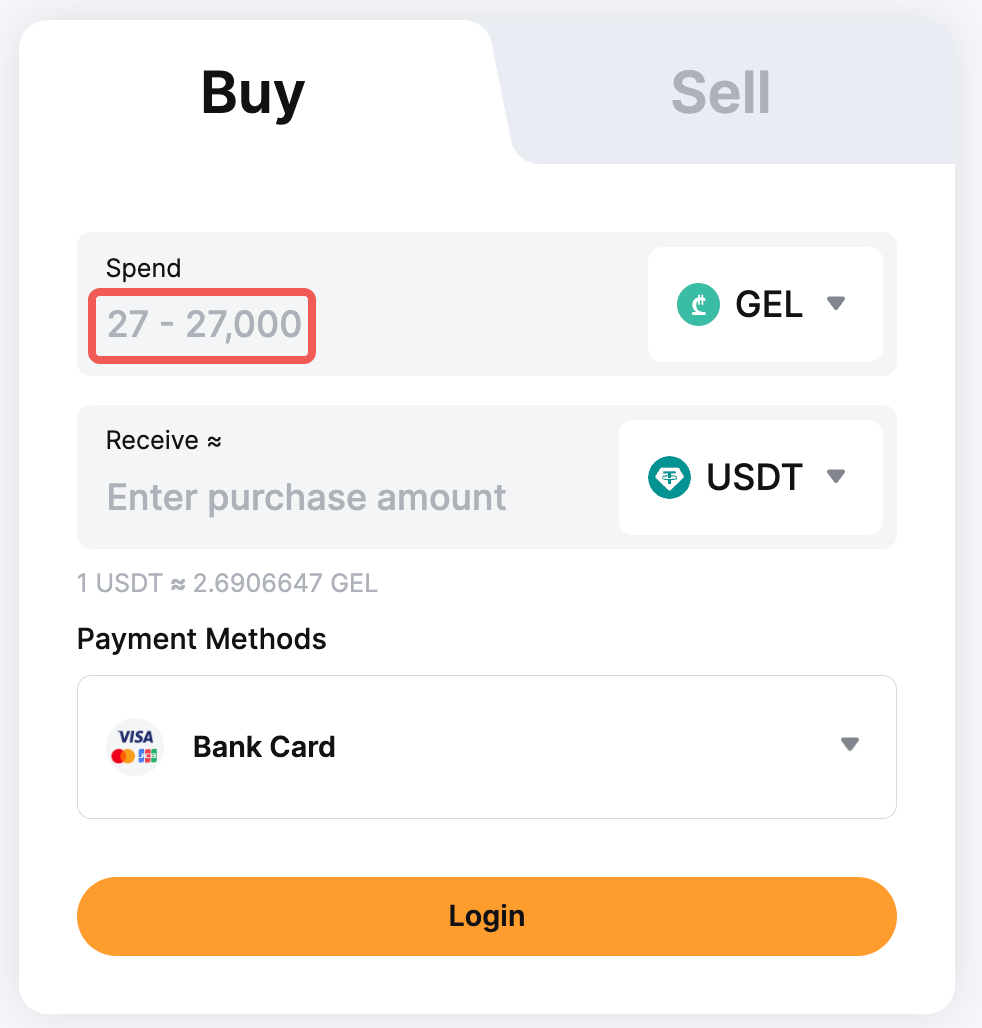Click the approximately-equal symbol beside Receive
Screen dimensions: 982x1028
tap(214, 440)
